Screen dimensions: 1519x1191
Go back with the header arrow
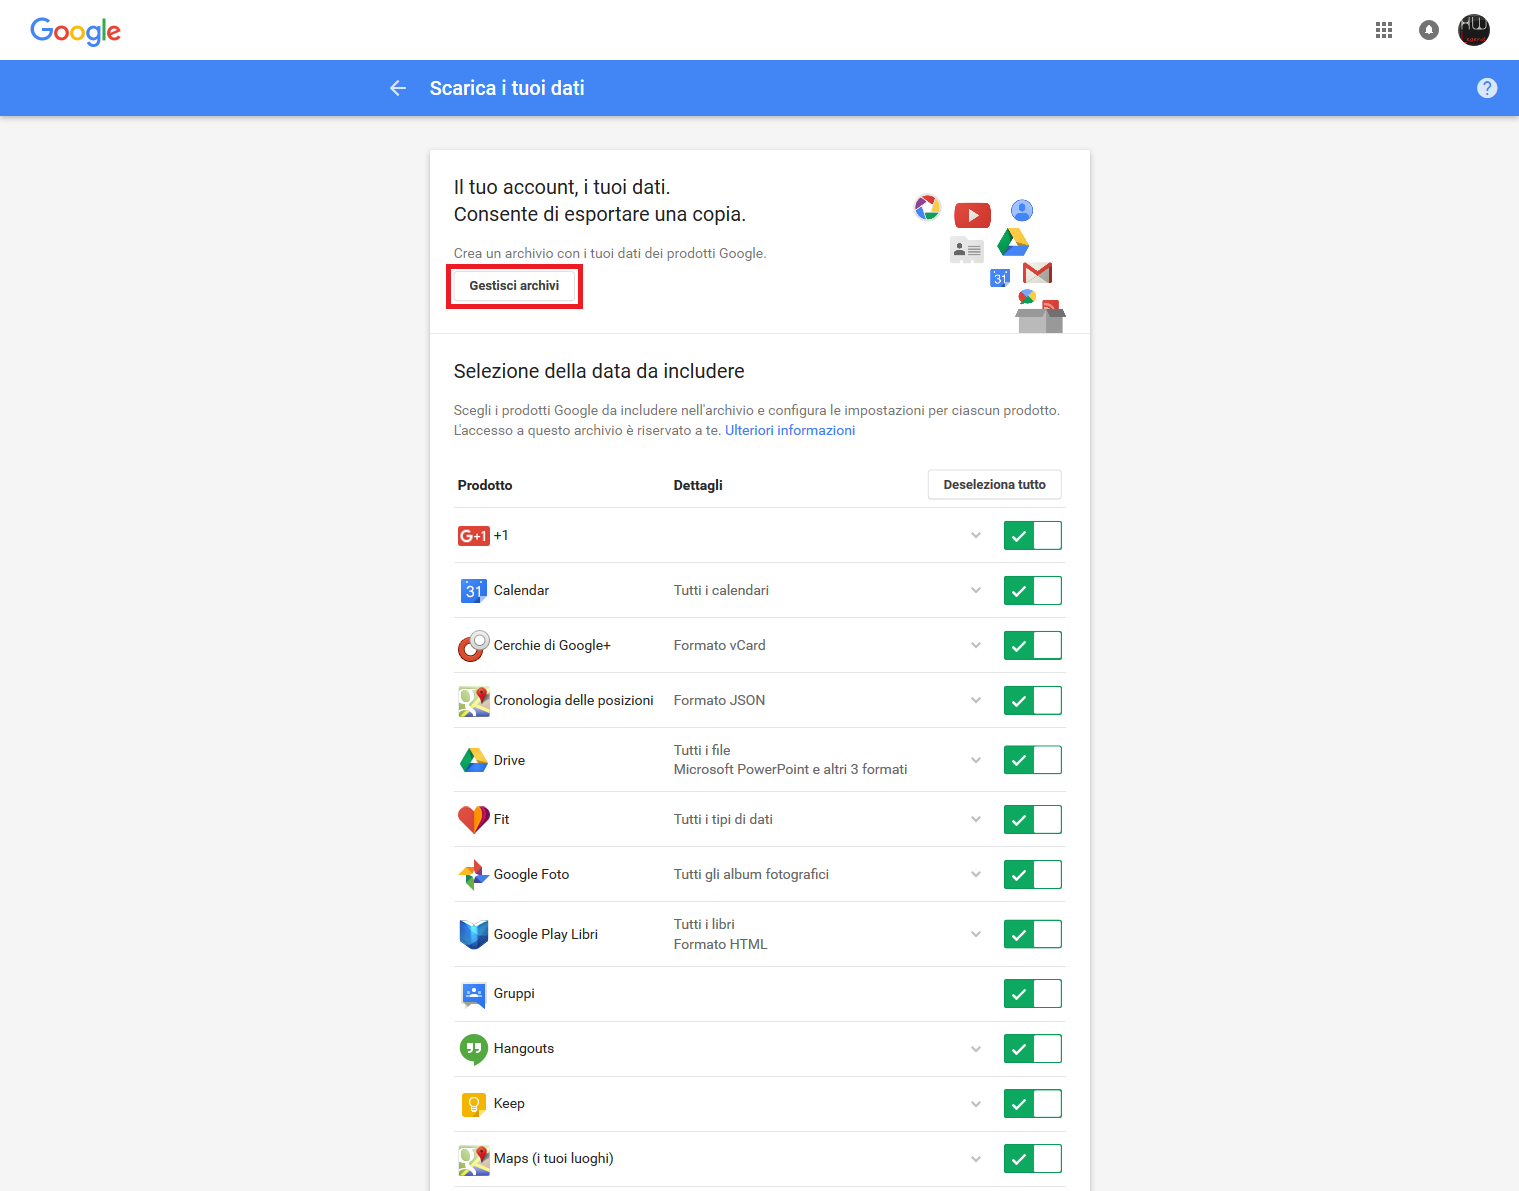[398, 88]
